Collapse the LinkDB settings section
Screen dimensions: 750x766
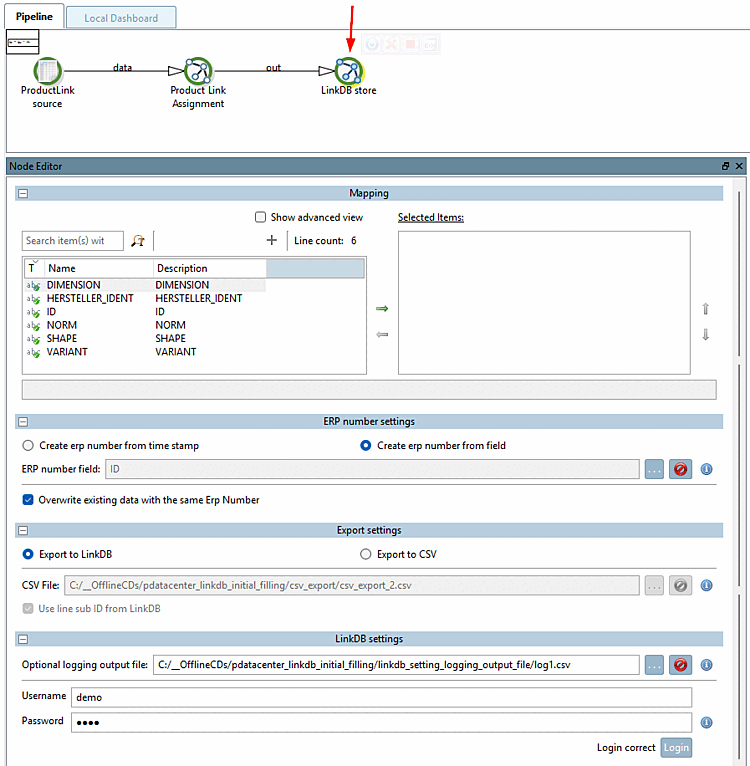(23, 639)
